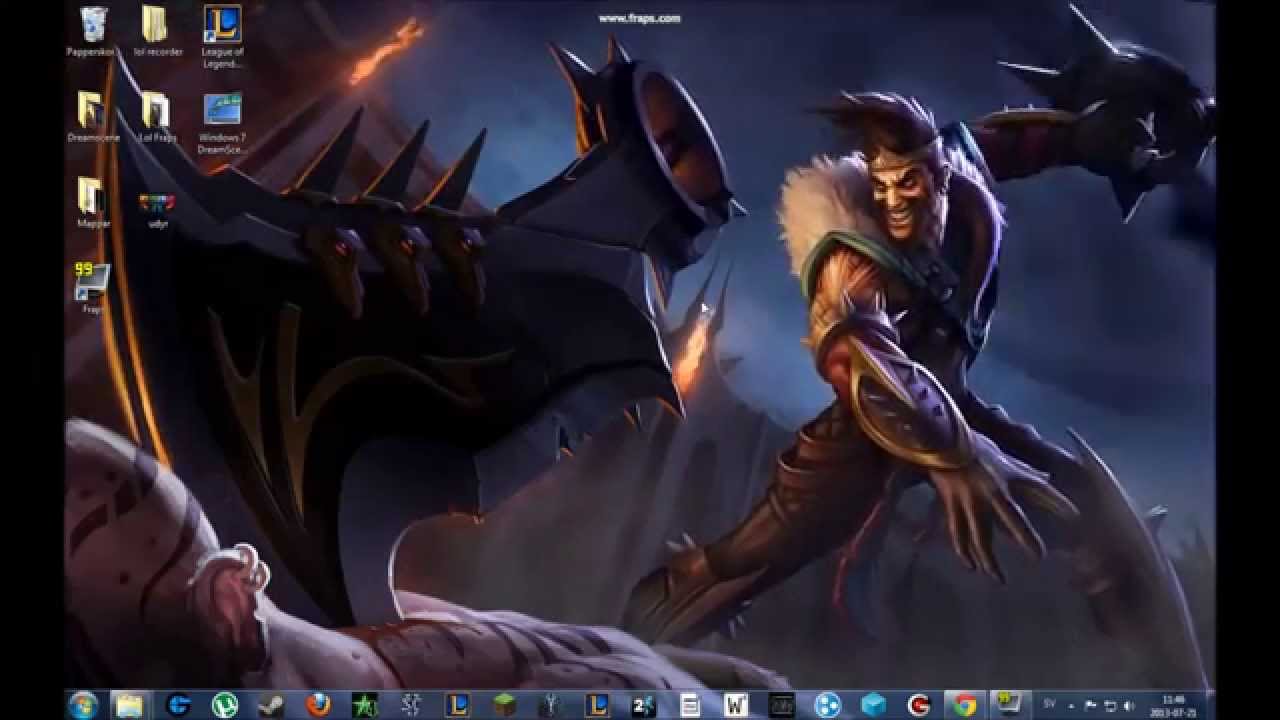Launch League of Legends desktop shortcut
1280x720 pixels.
tap(222, 36)
